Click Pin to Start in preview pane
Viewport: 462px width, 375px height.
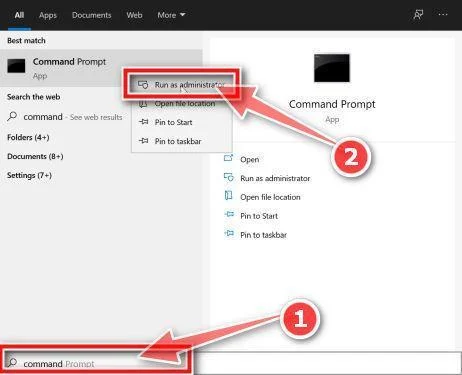click(259, 216)
